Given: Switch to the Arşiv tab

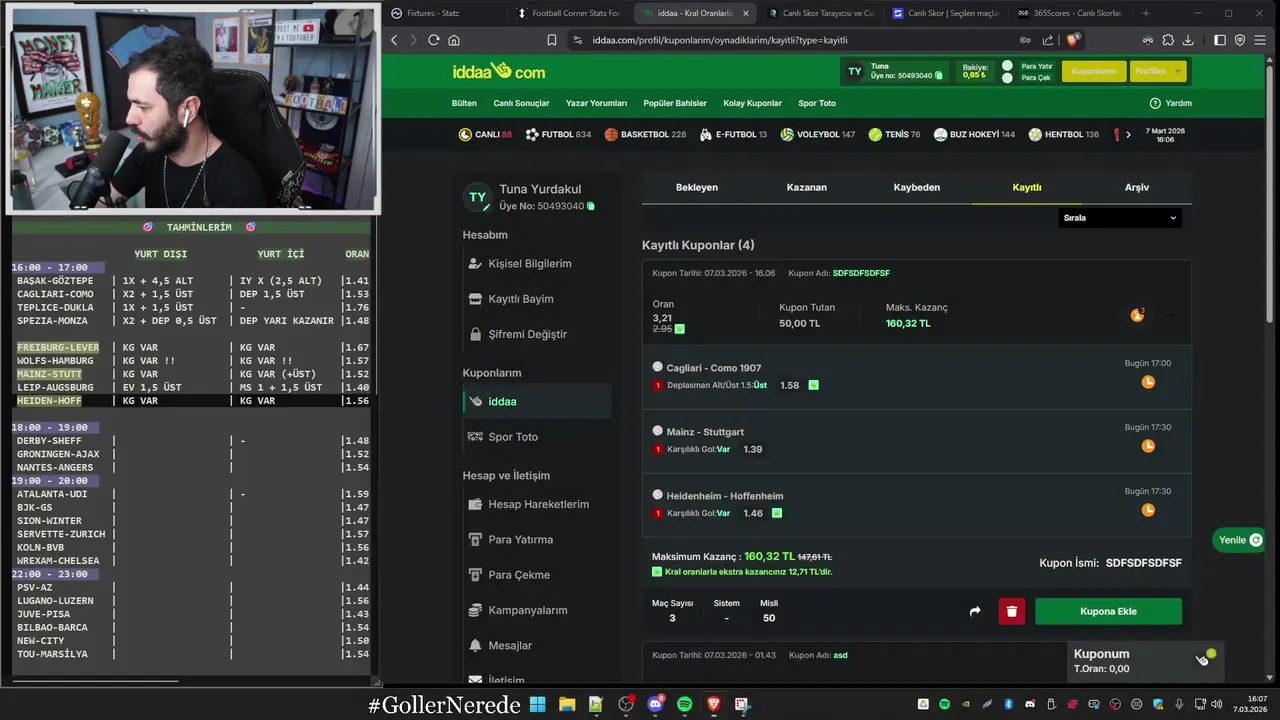Looking at the screenshot, I should pyautogui.click(x=1137, y=187).
